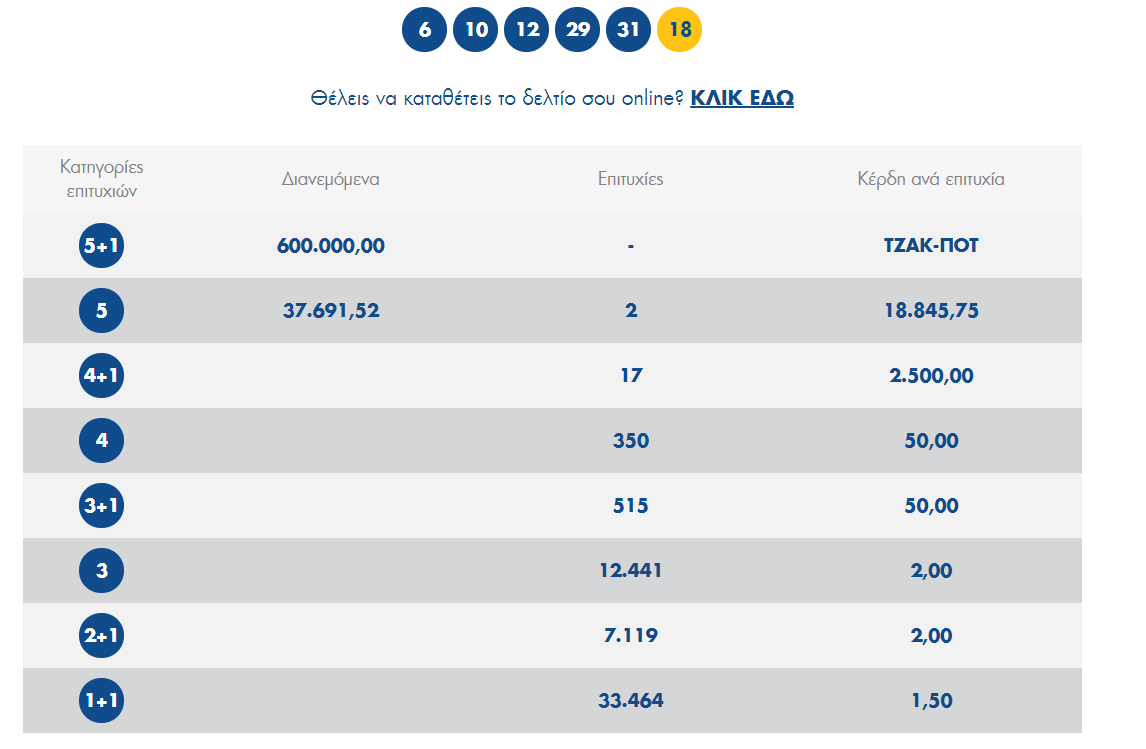Click the number 6 ball
This screenshot has width=1146, height=749.
[425, 29]
